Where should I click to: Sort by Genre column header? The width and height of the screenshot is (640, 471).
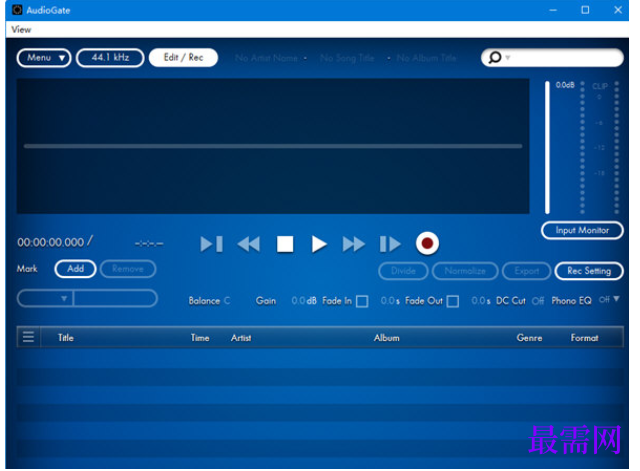[x=529, y=338]
